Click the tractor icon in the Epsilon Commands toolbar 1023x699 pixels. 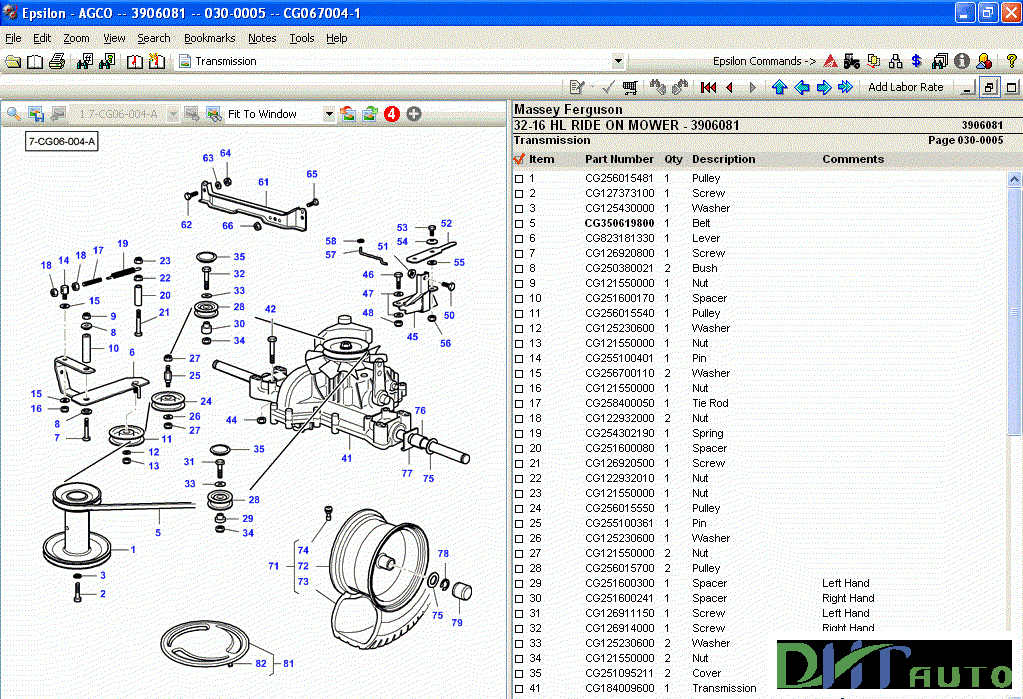[x=850, y=61]
